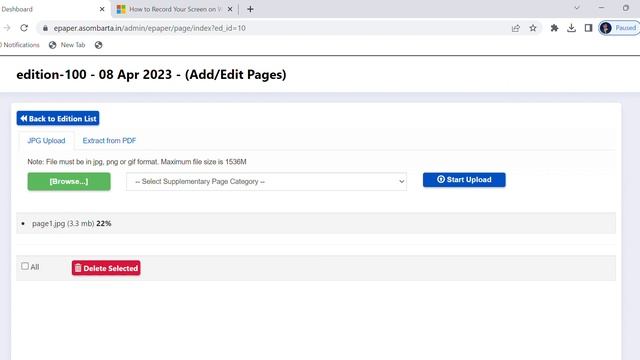The height and width of the screenshot is (360, 640).
Task: Open the browser Downloads icon
Action: (571, 28)
